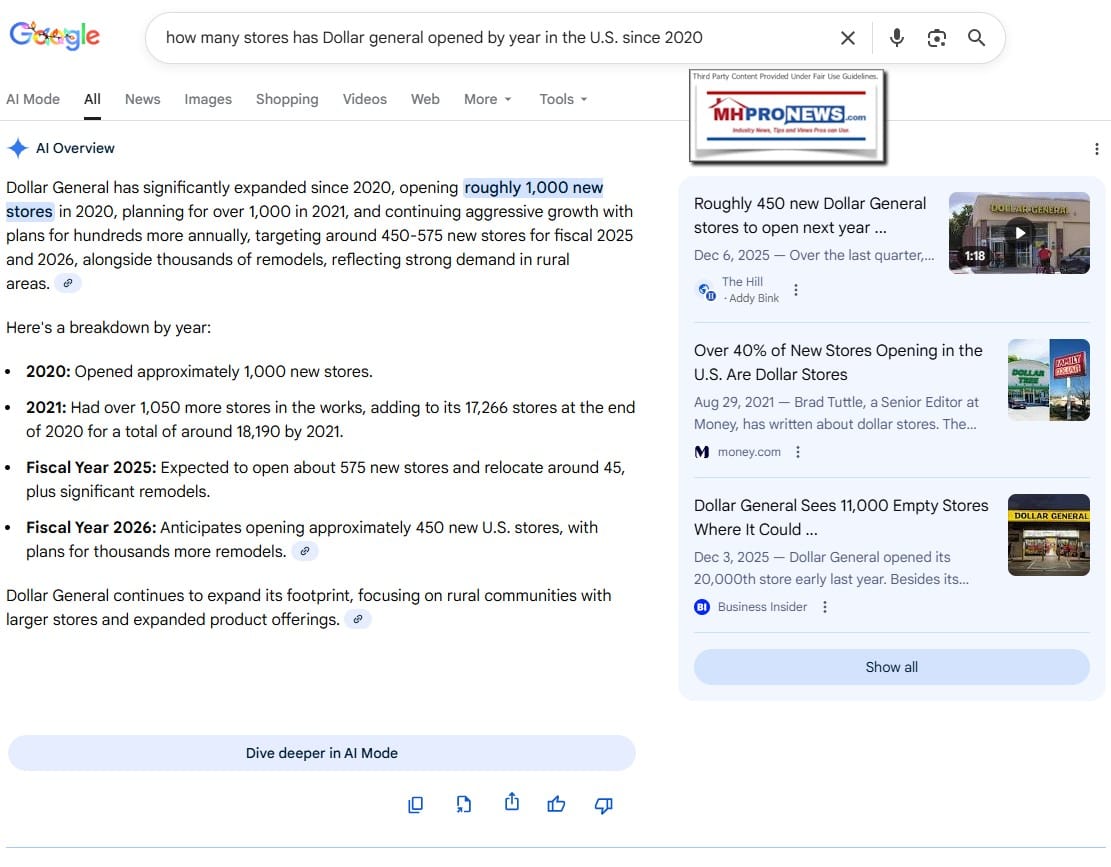1111x867 pixels.
Task: Switch to the Images tab
Action: click(207, 99)
